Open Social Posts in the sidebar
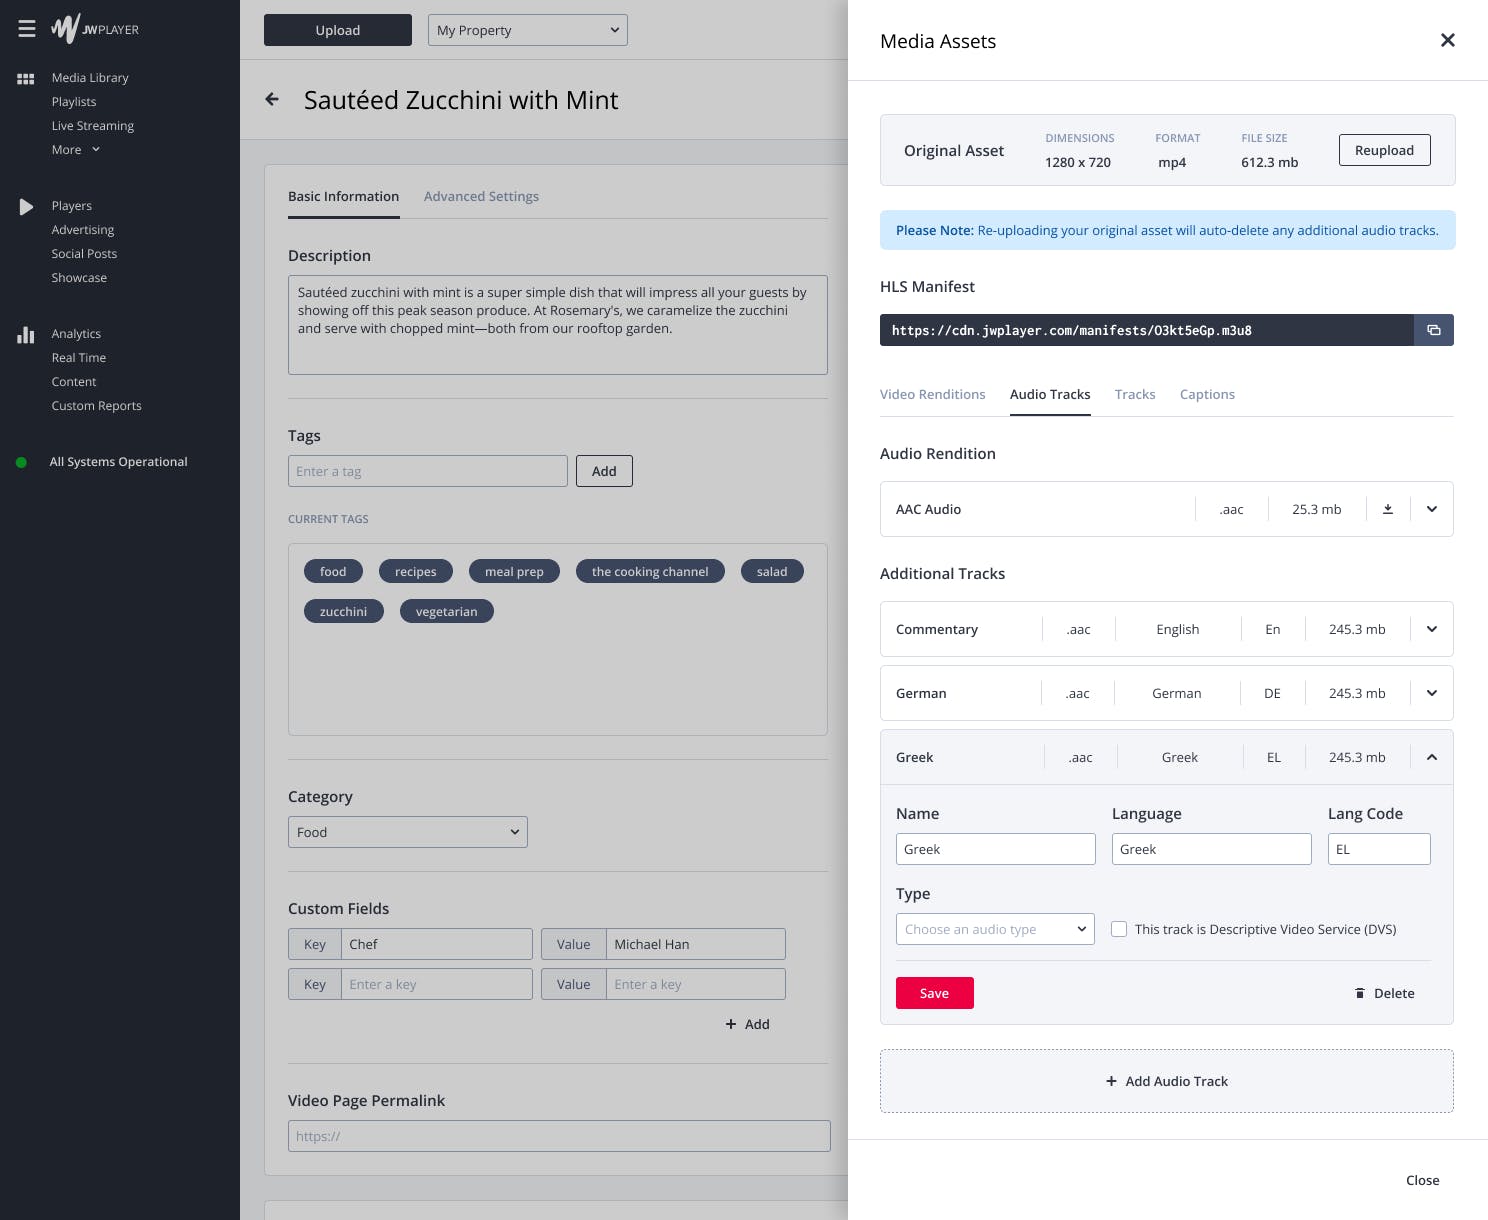1488x1220 pixels. tap(84, 254)
